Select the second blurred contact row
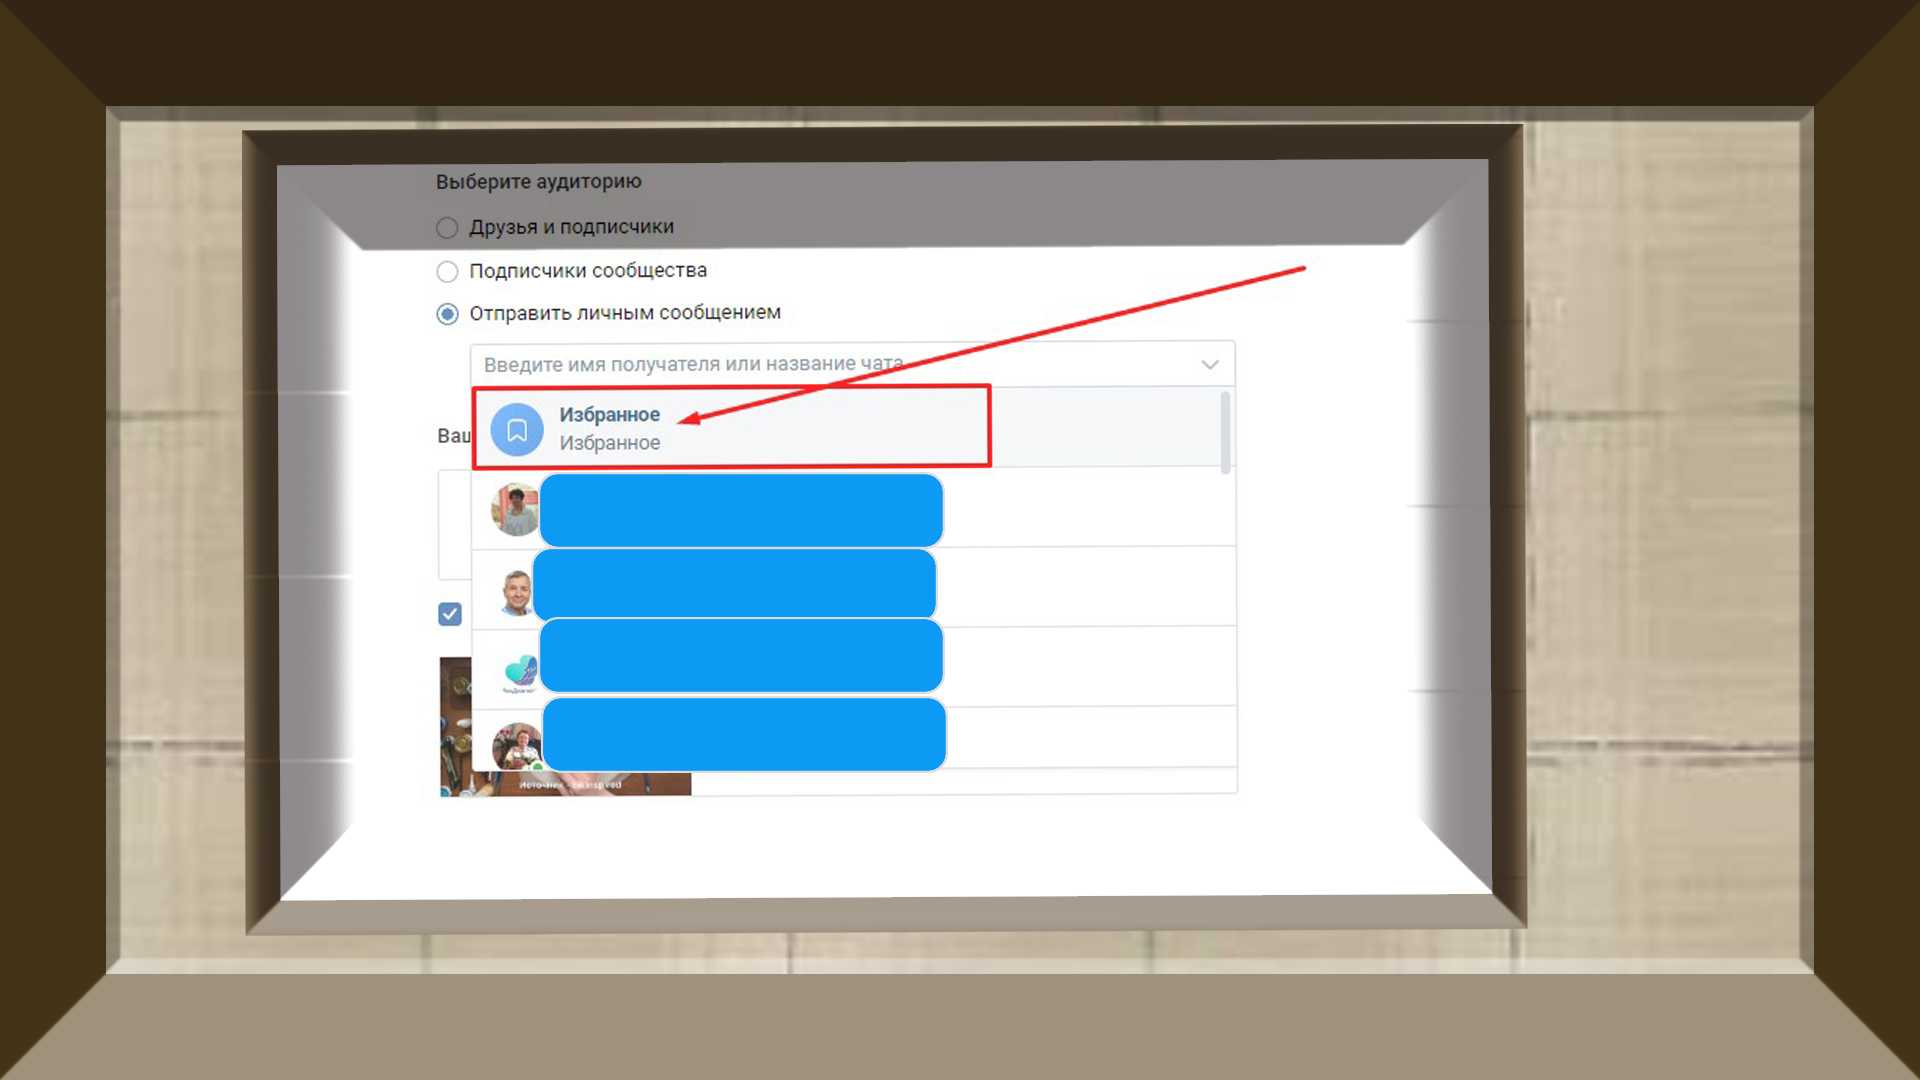This screenshot has width=1920, height=1080. (735, 584)
